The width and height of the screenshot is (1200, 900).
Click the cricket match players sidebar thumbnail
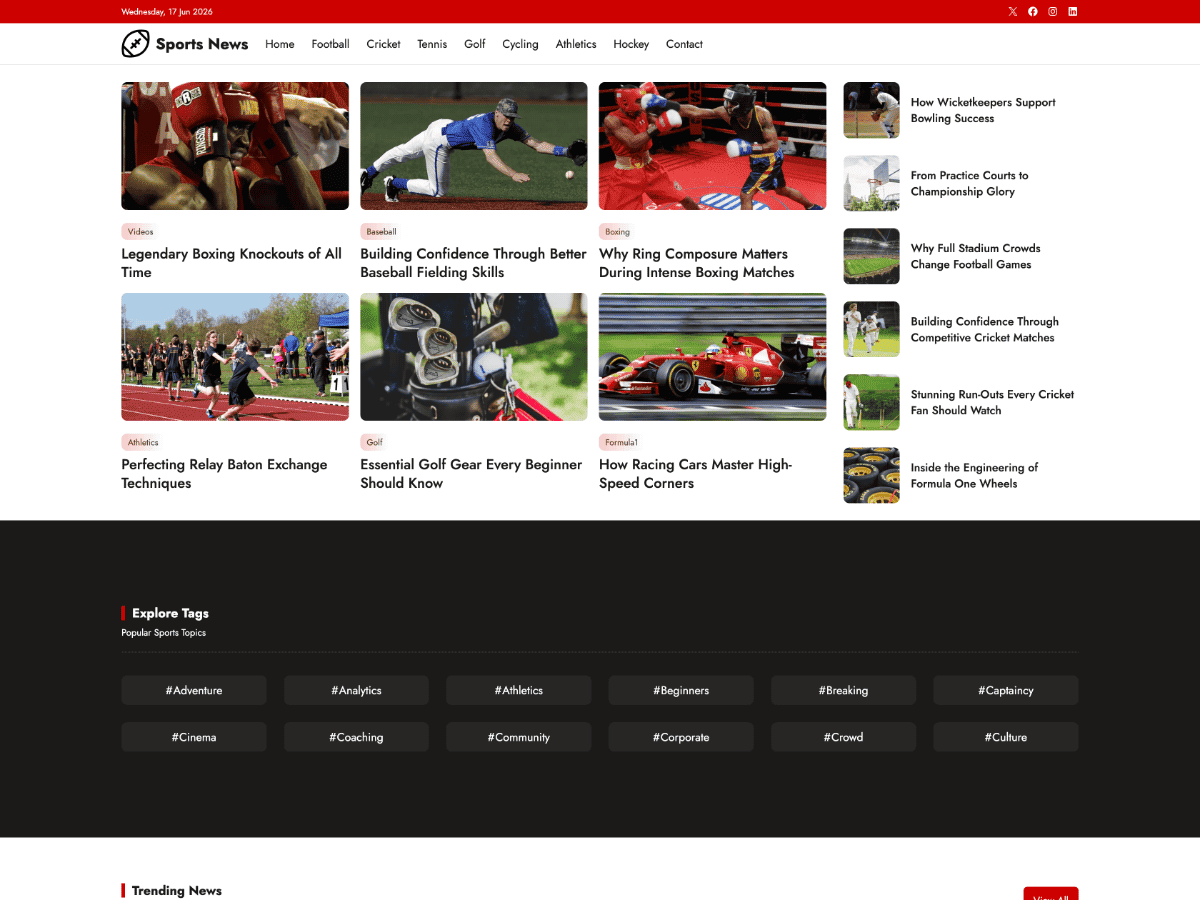click(x=871, y=329)
